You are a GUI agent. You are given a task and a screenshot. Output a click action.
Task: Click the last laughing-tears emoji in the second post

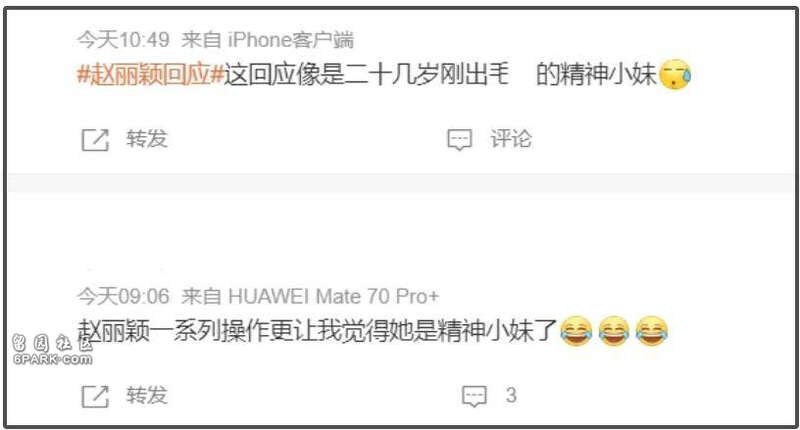[x=652, y=332]
